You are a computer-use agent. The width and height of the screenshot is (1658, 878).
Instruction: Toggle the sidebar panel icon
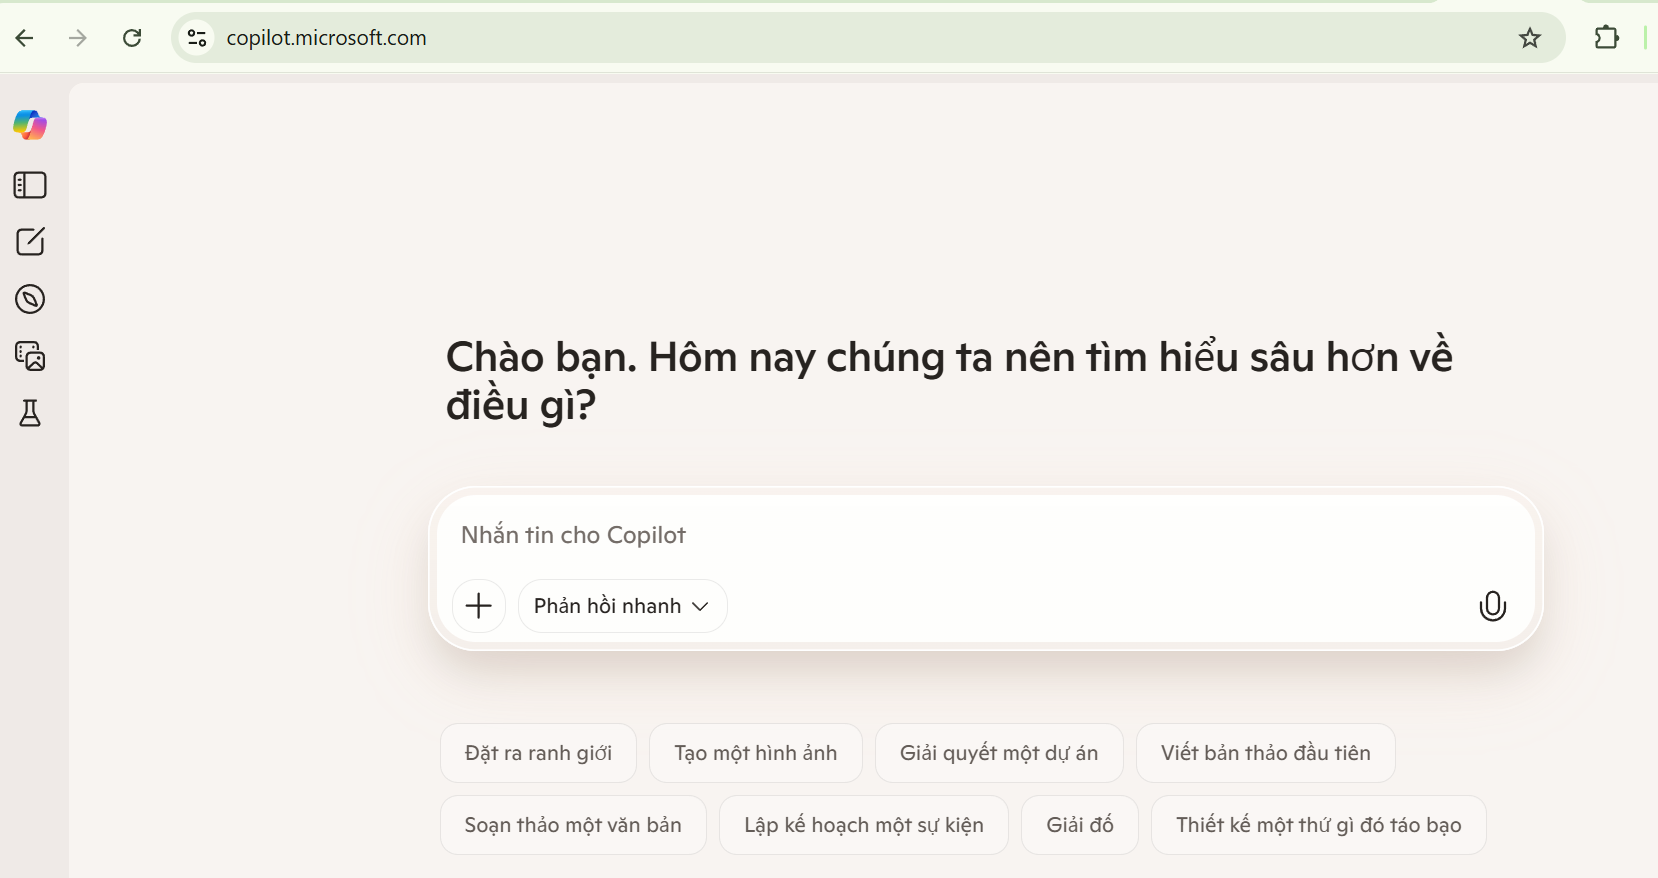pyautogui.click(x=30, y=185)
